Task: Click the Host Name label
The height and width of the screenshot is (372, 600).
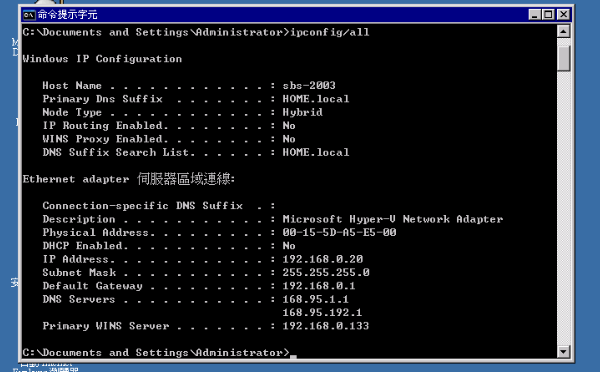Action: 72,85
